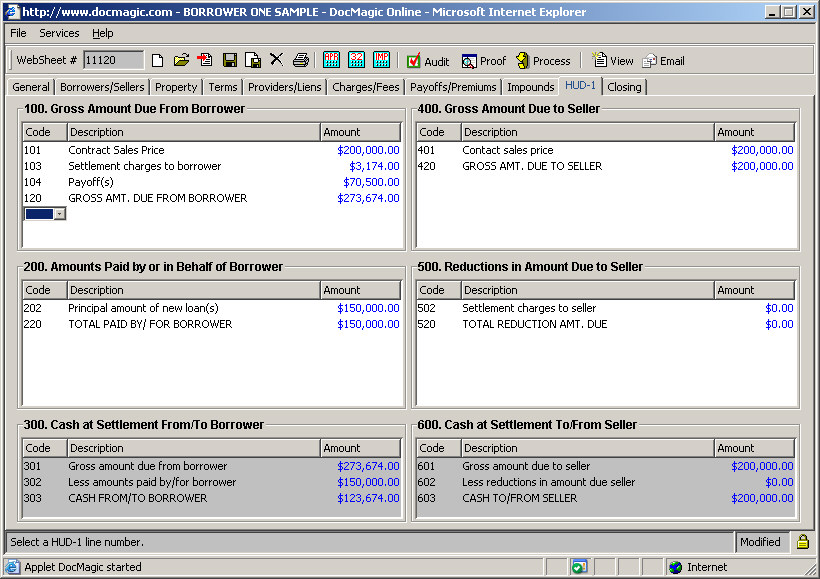Select the Contract Sales Price row

coord(211,150)
